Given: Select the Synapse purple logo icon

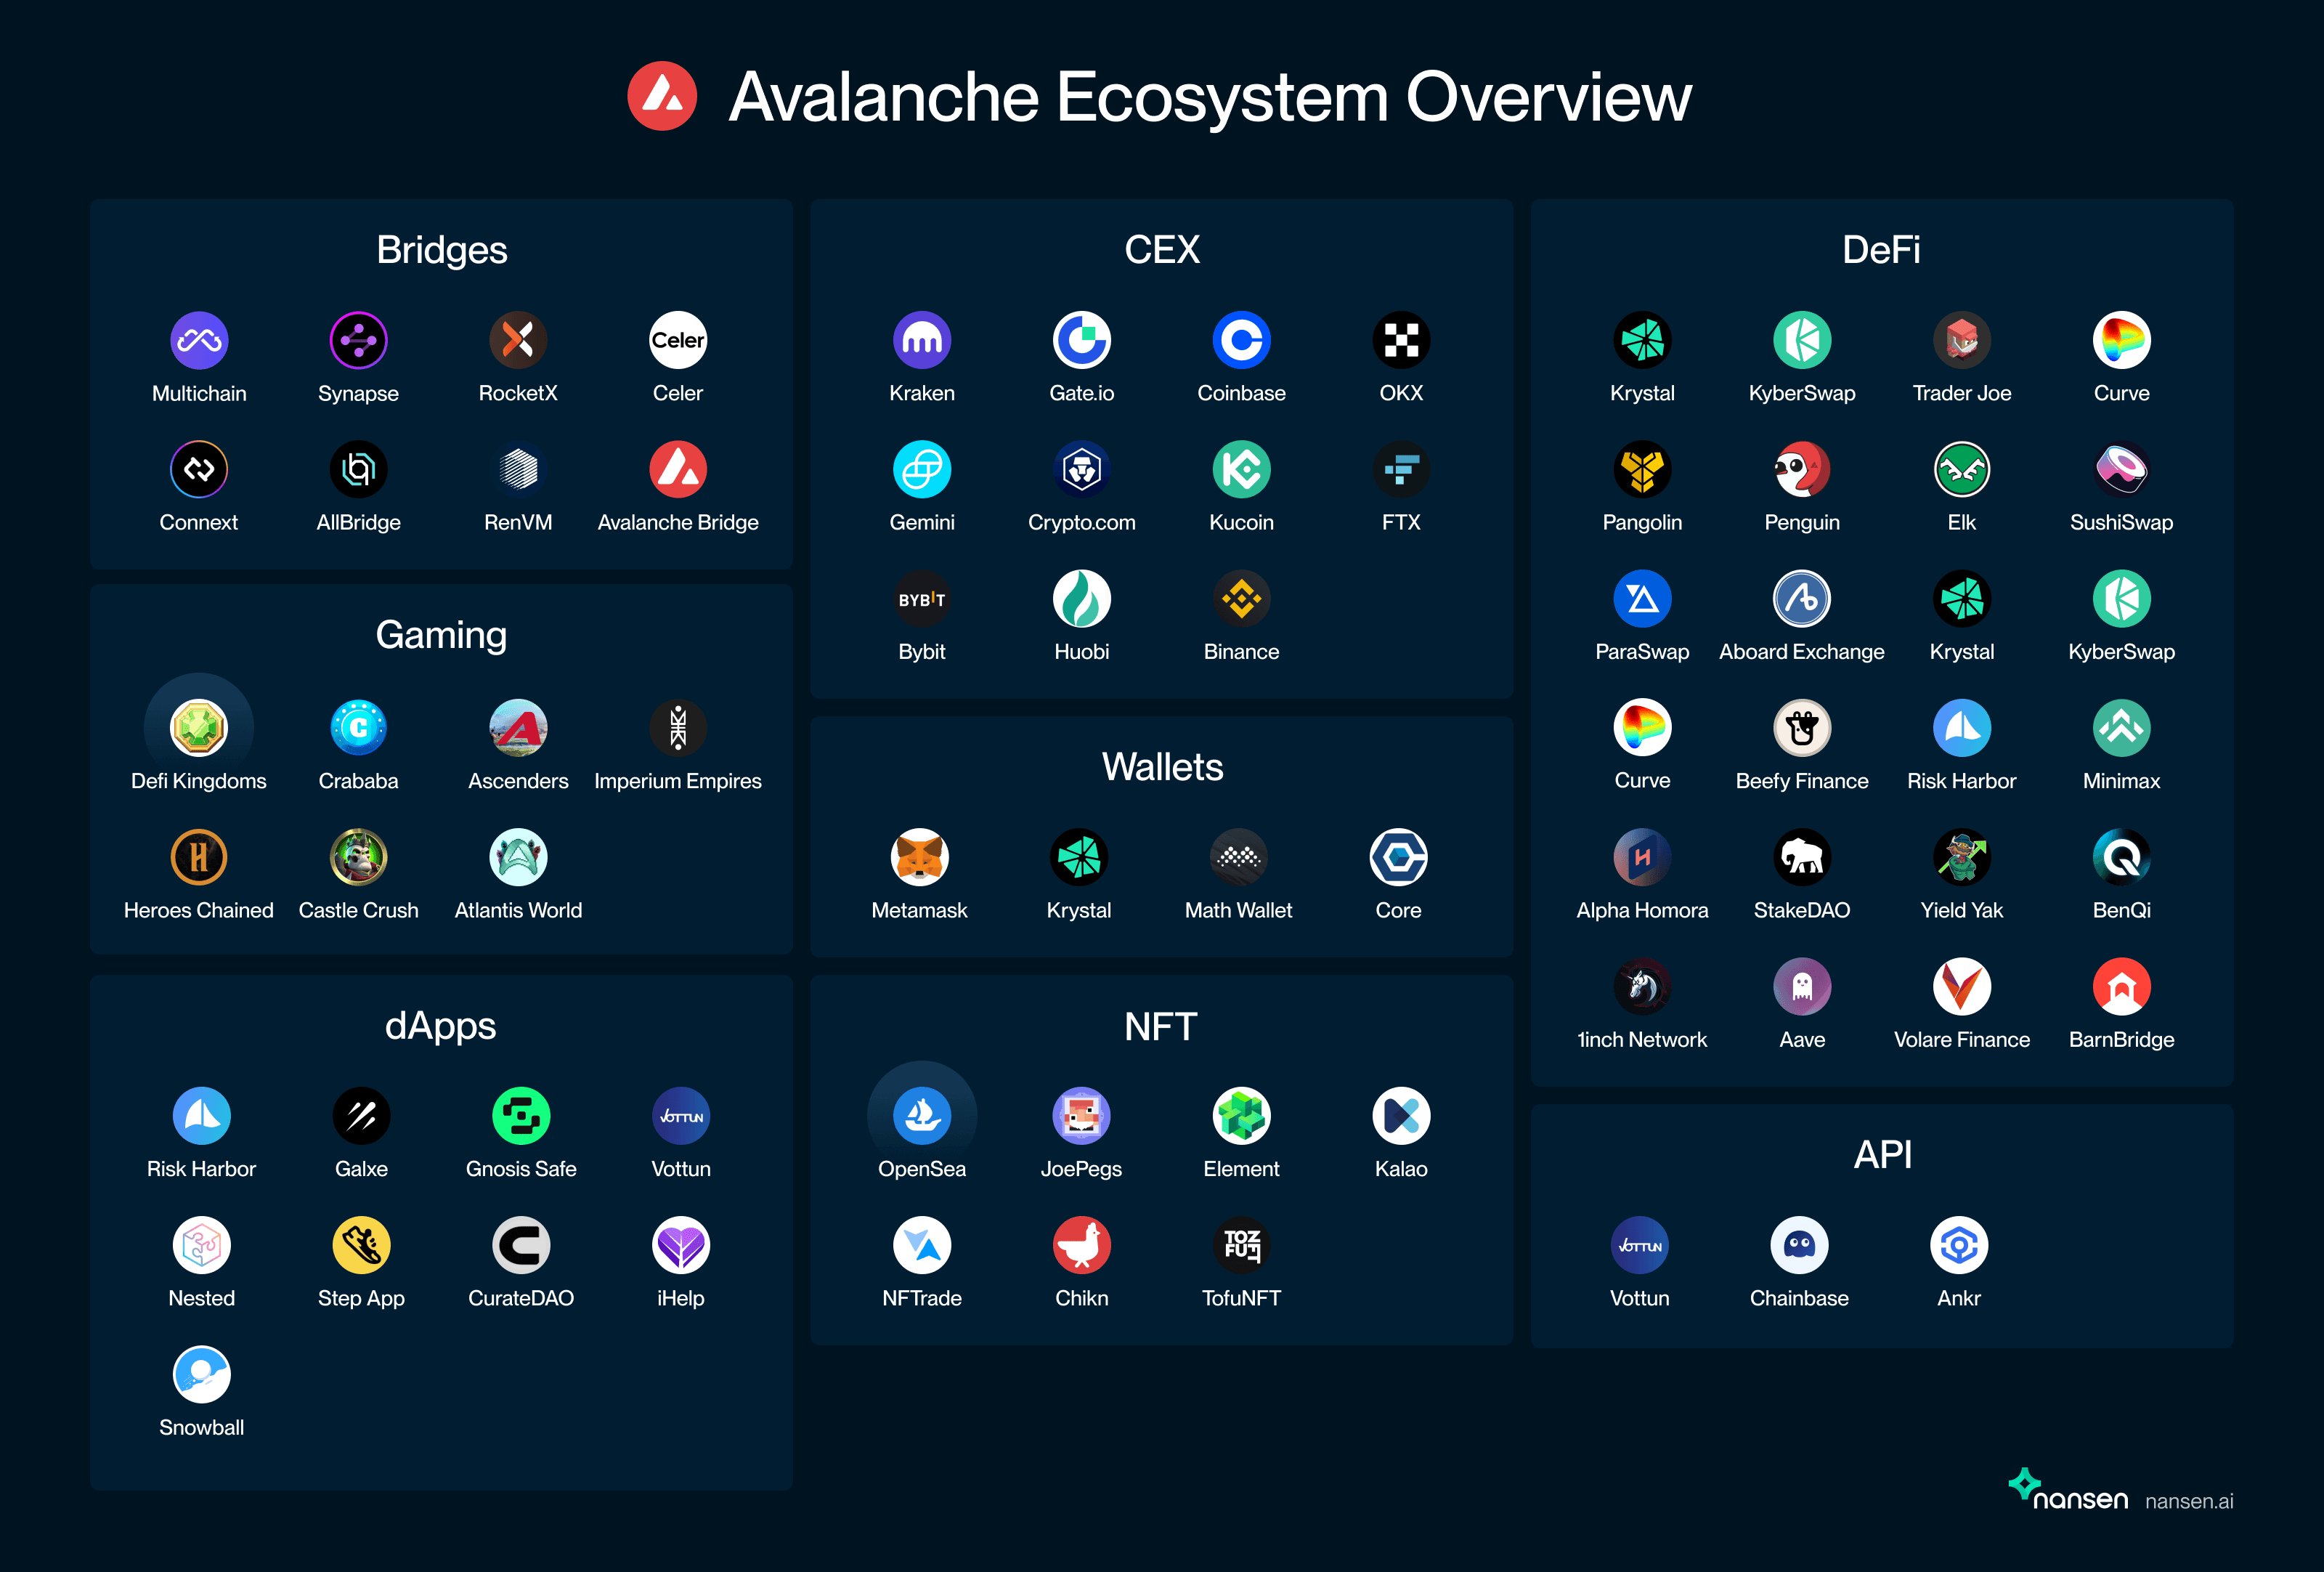Looking at the screenshot, I should click(358, 340).
